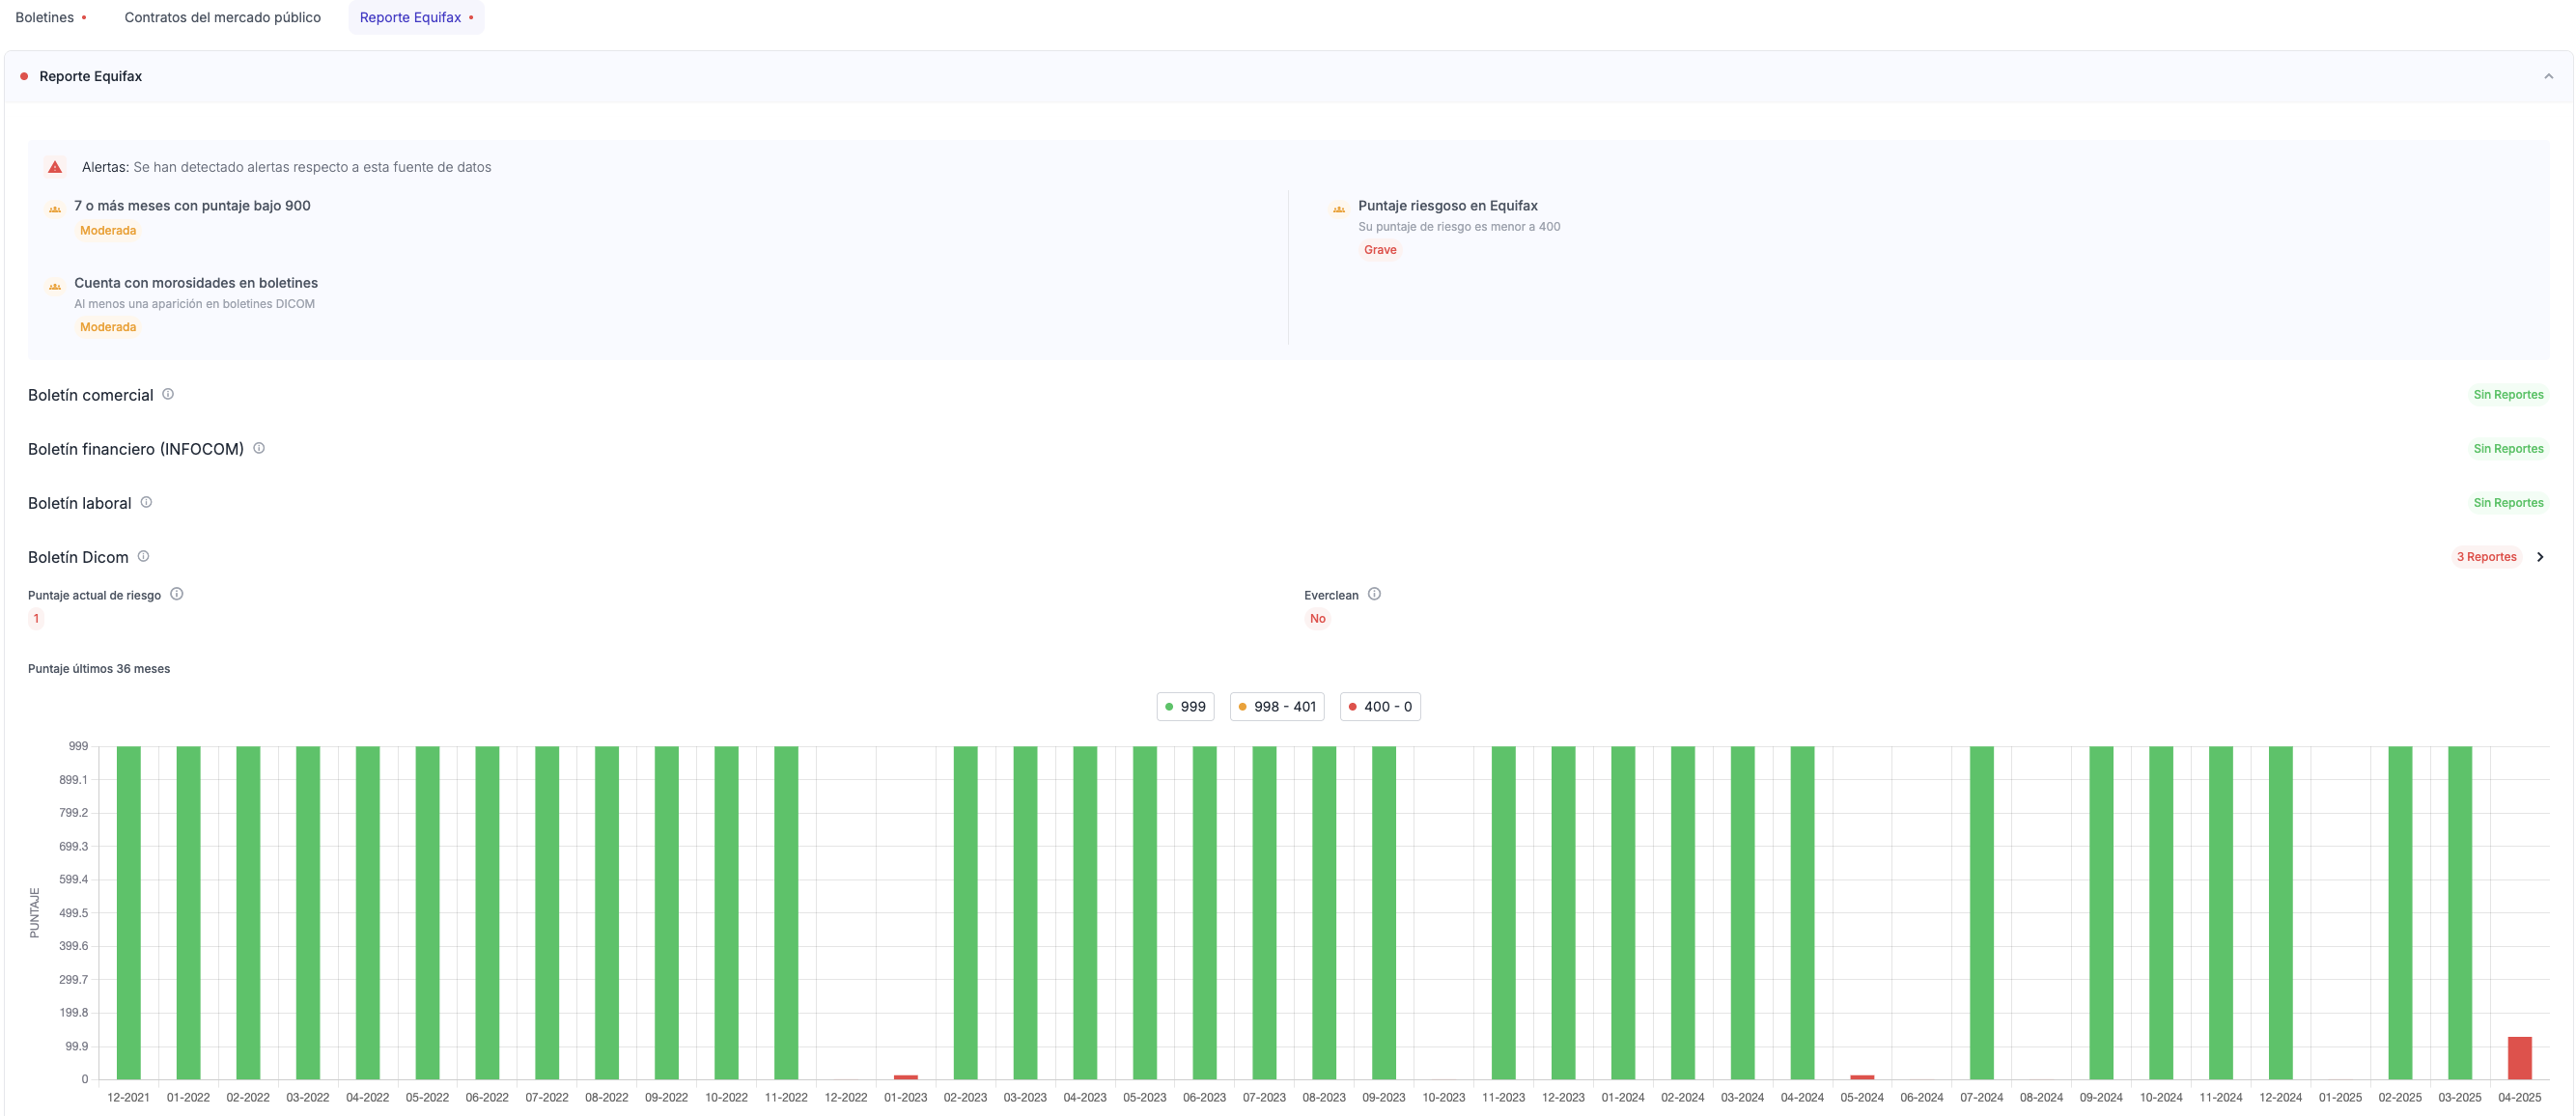Click the green 12-2021 chart bar
This screenshot has height=1116, width=2576.
tap(128, 912)
